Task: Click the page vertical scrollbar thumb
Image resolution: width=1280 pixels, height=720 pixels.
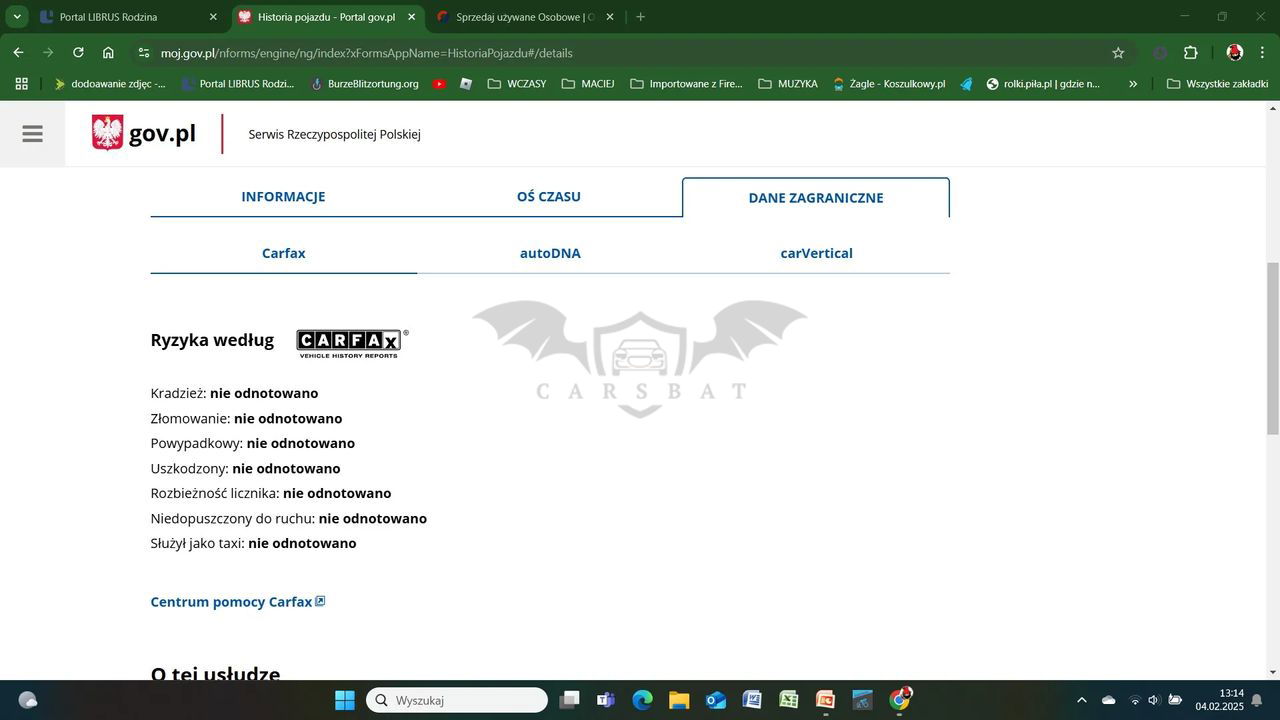Action: click(1272, 348)
